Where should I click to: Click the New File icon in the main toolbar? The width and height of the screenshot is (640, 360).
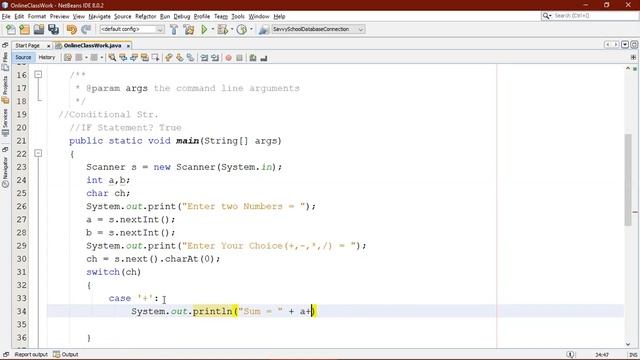coord(11,29)
